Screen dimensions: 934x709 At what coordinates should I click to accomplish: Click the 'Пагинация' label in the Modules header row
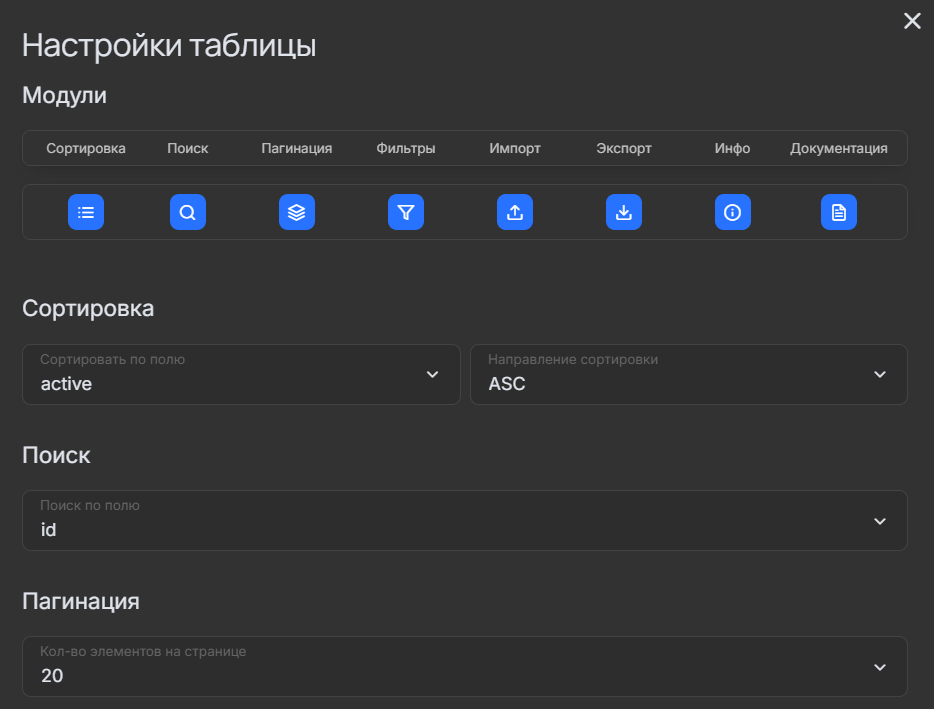click(x=297, y=148)
